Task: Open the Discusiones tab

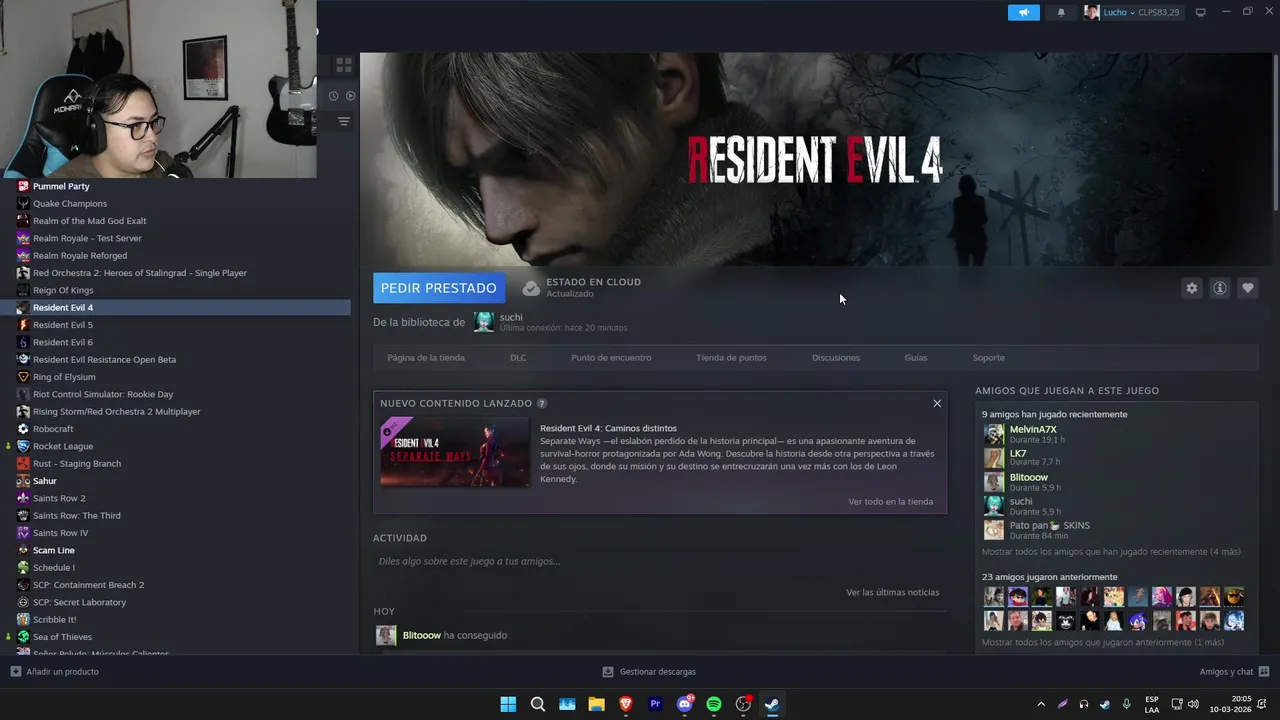Action: pos(836,358)
